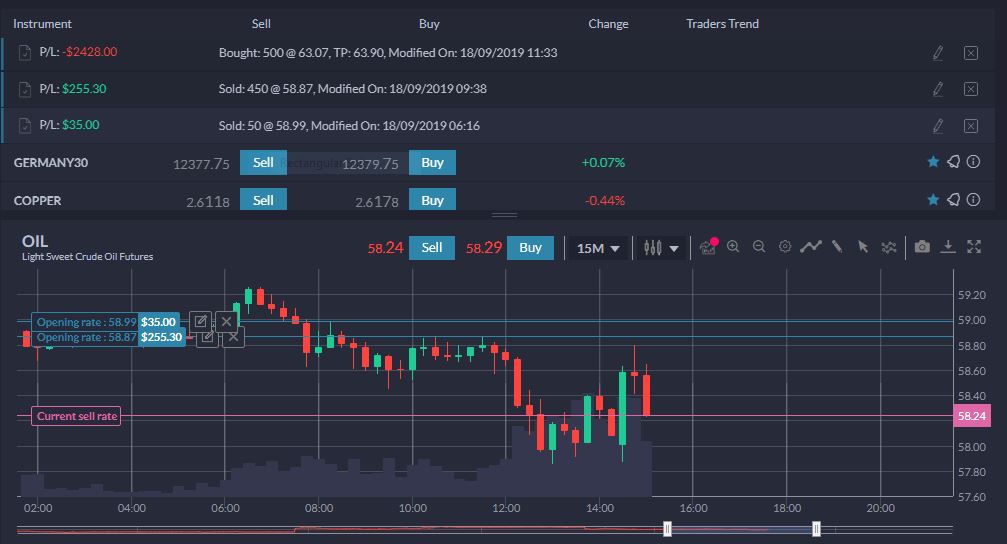The height and width of the screenshot is (544, 1007).
Task: Toggle GERMANY30 favorite star
Action: pyautogui.click(x=933, y=162)
